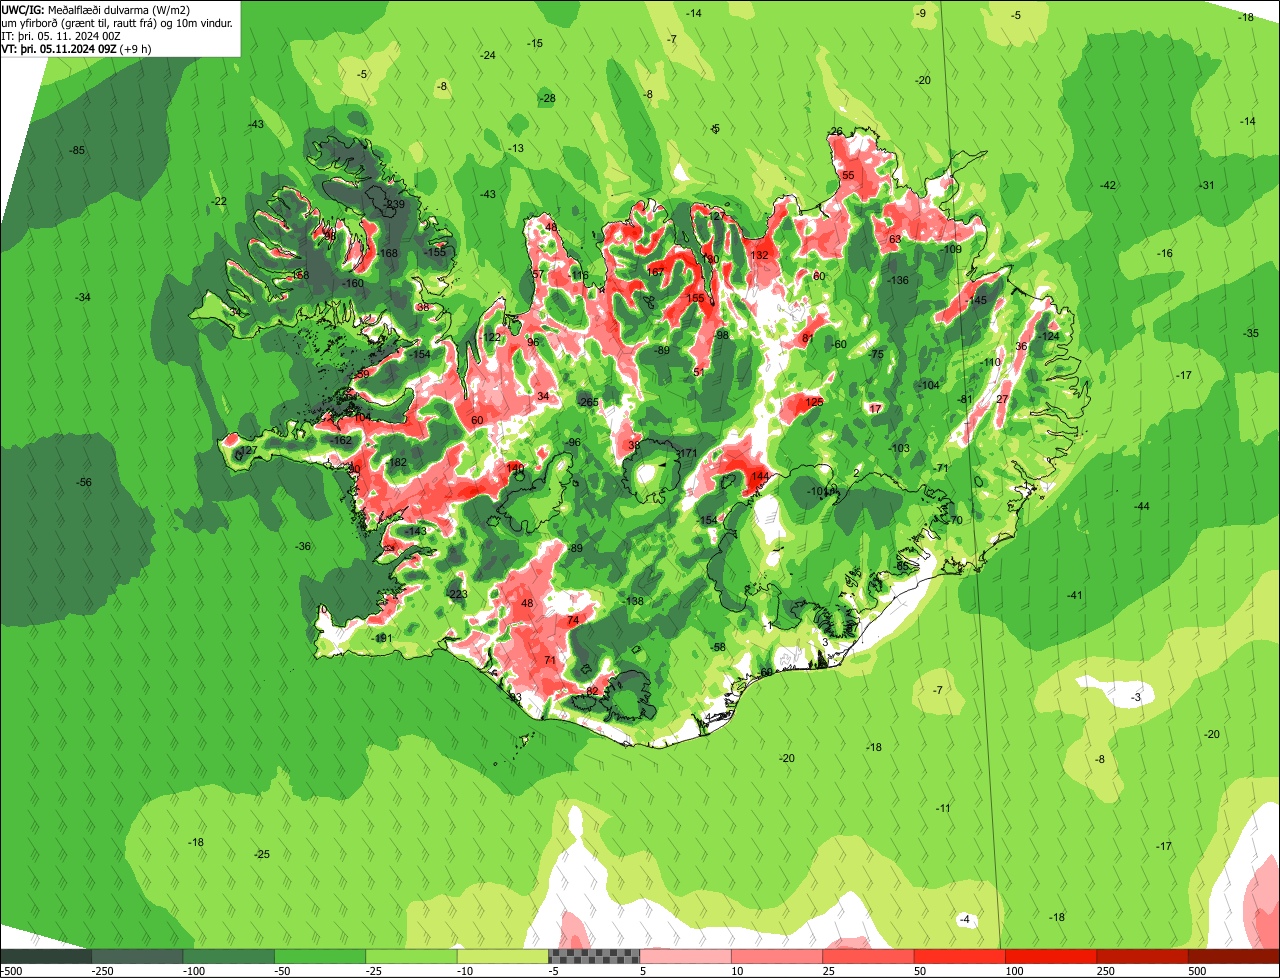1280x978 pixels.
Task: Click the "167" flux value on the map
Action: [656, 272]
